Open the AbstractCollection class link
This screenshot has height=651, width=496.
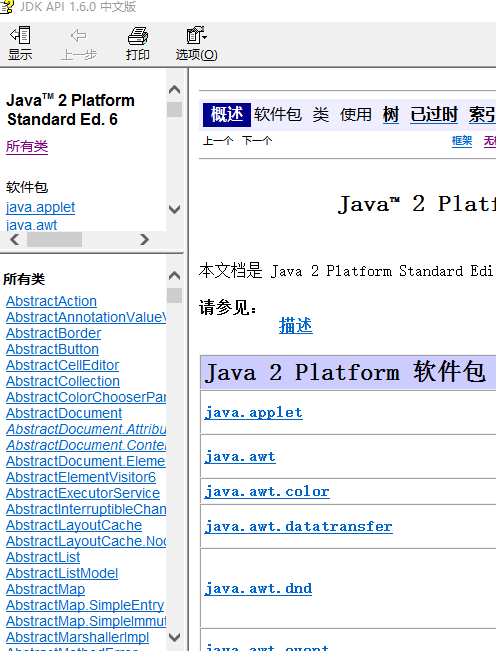point(63,381)
